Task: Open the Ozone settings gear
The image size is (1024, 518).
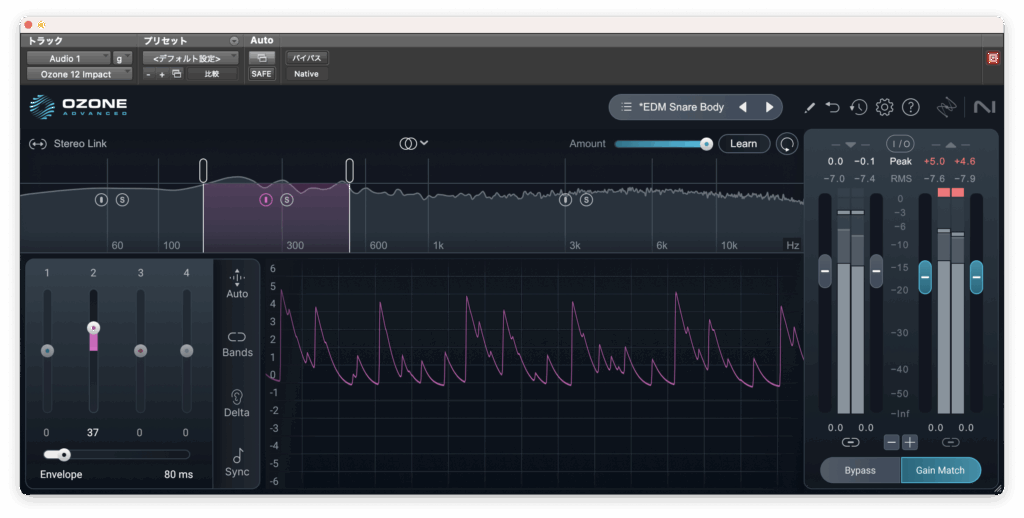Action: (x=884, y=107)
